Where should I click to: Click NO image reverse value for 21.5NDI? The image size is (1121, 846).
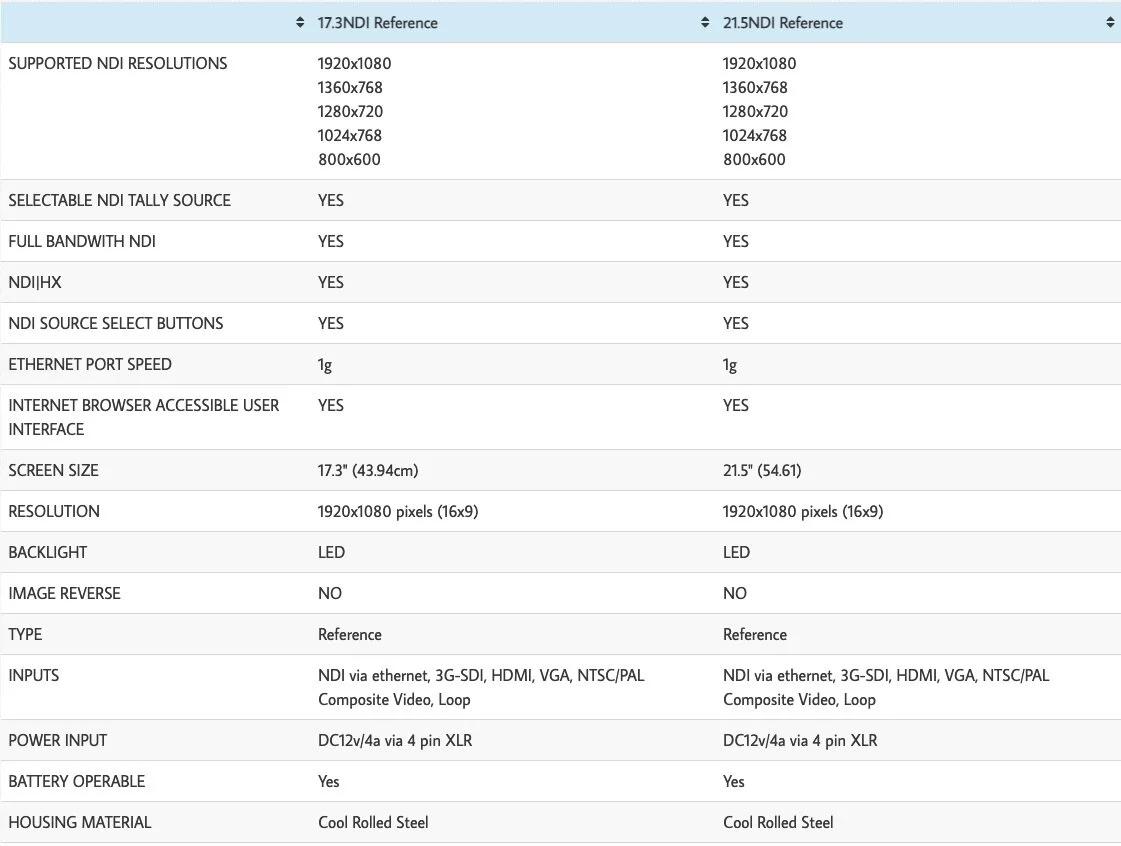click(735, 594)
